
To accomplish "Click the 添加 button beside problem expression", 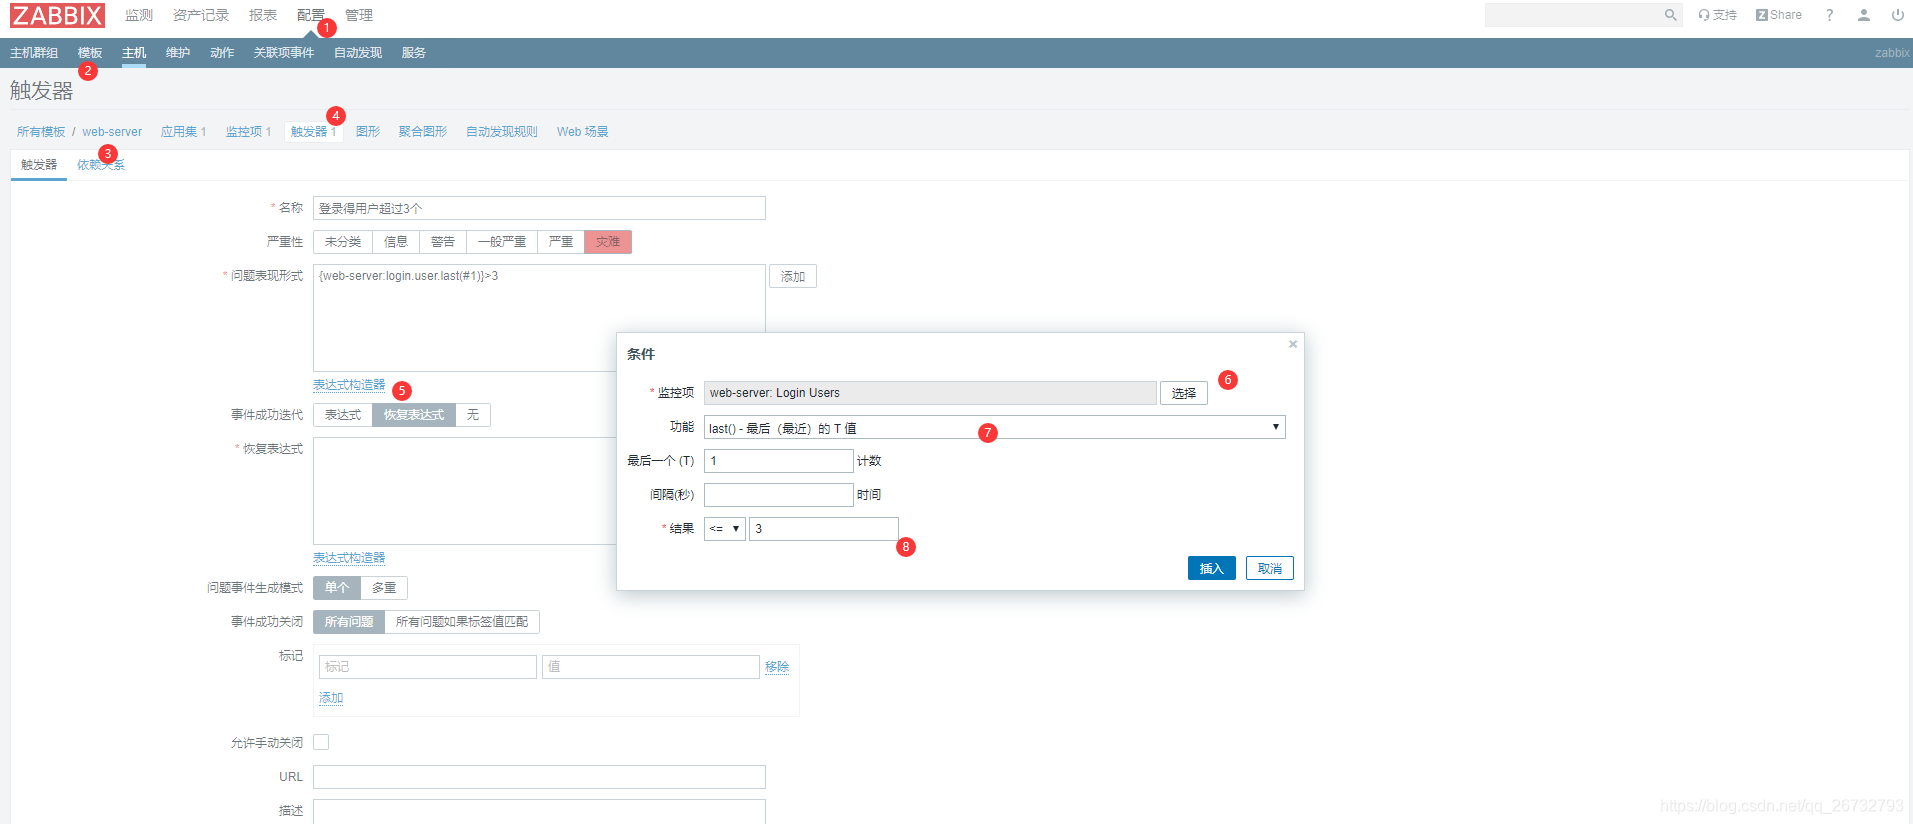I will (793, 276).
